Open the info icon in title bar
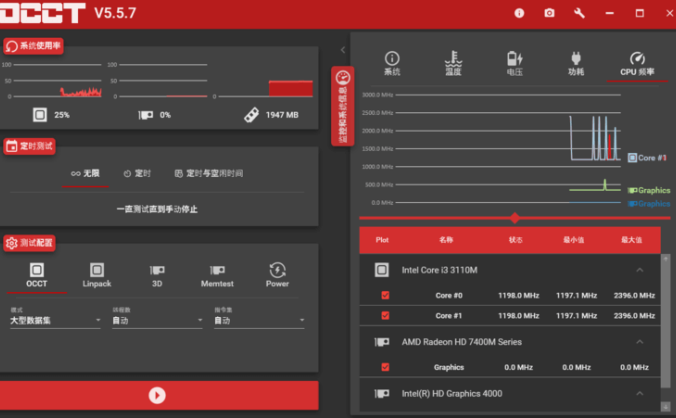Viewport: 676px width, 418px height. coord(519,13)
